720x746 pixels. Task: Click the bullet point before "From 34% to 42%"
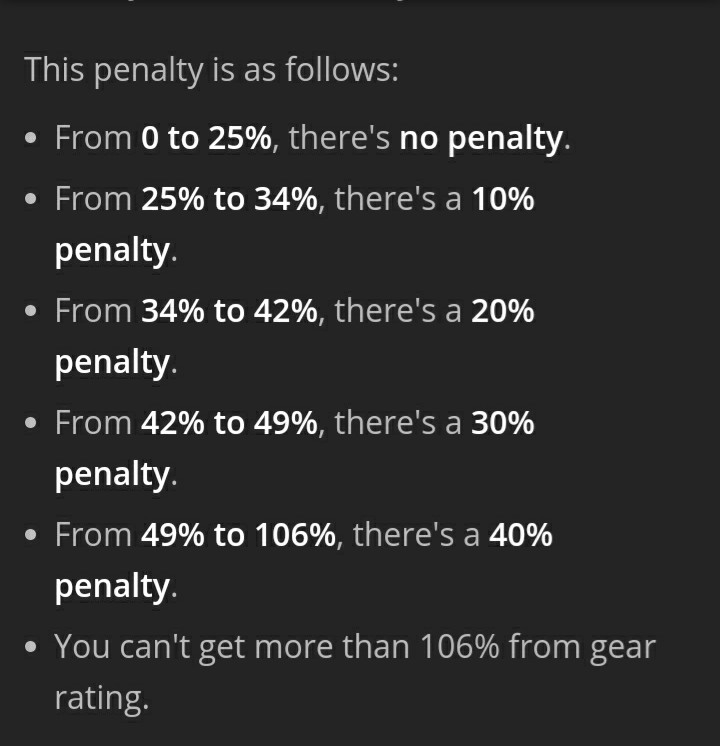pyautogui.click(x=34, y=314)
